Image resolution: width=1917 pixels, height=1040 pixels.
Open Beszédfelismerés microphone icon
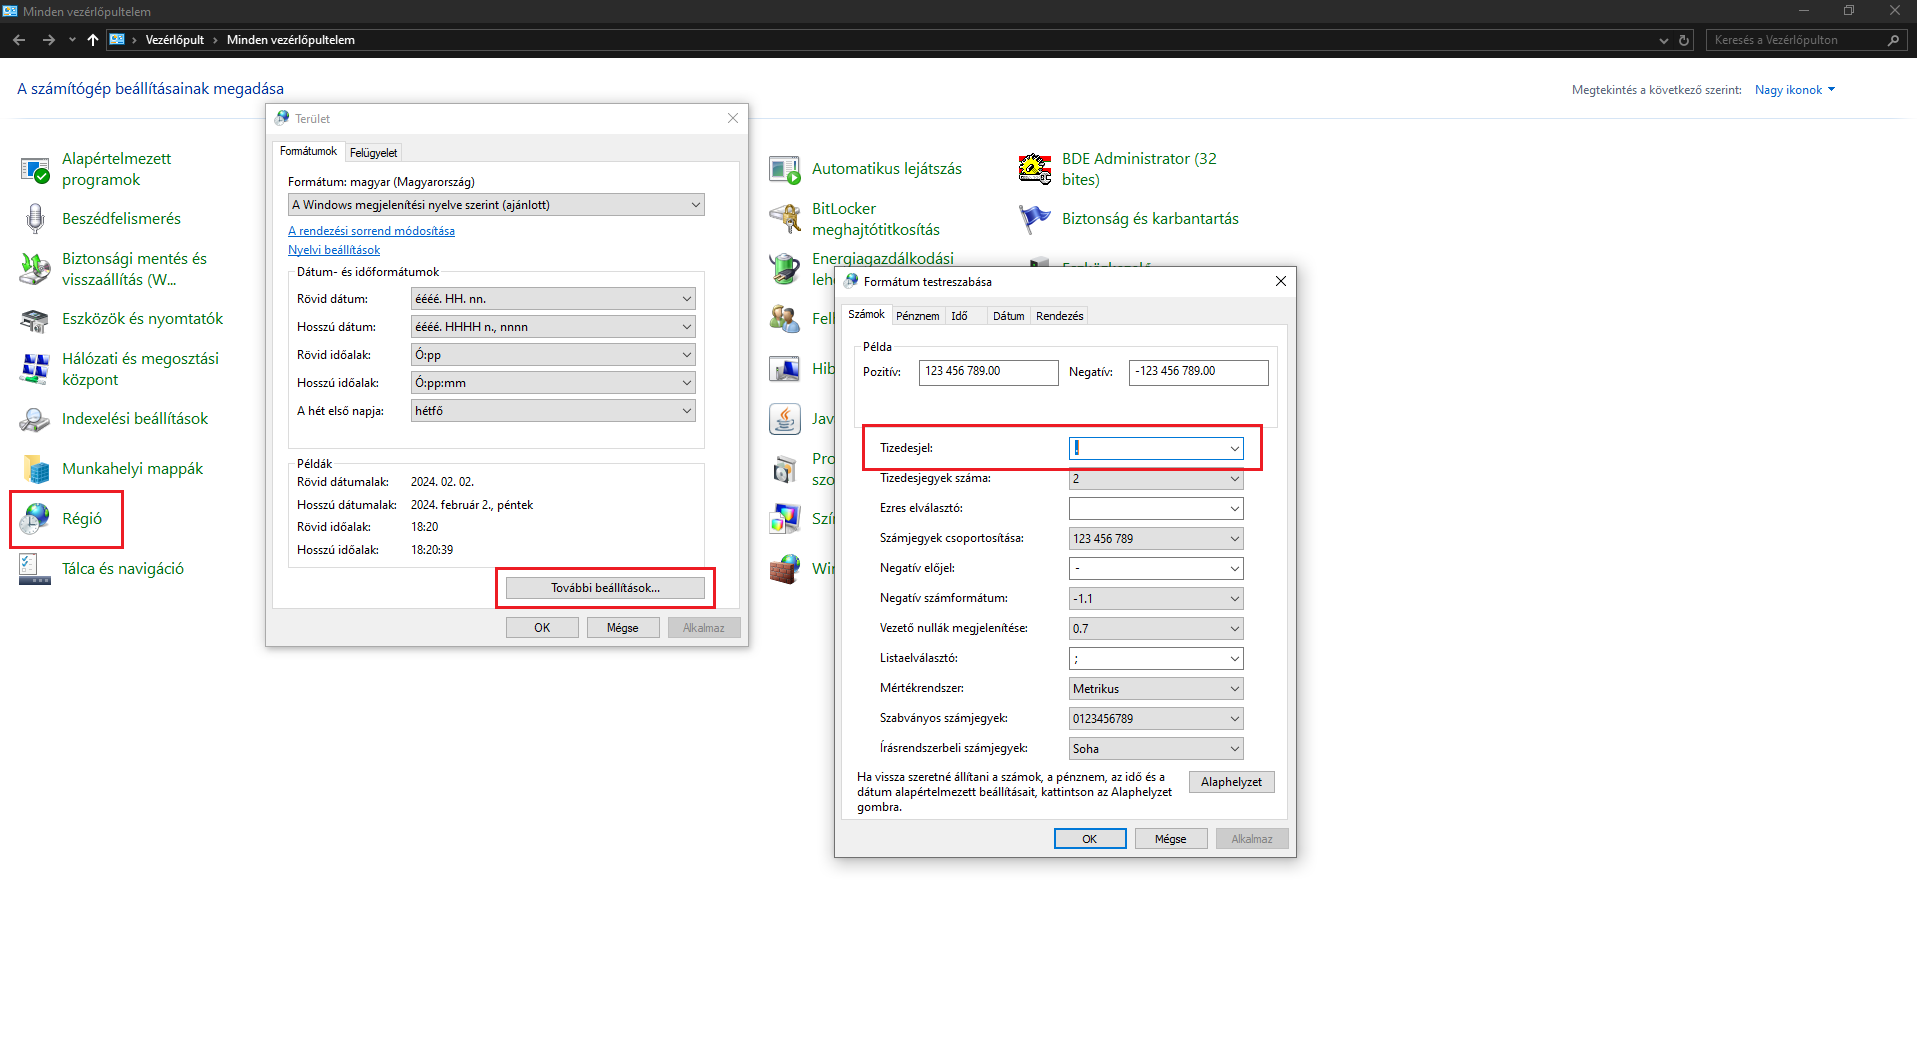36,218
